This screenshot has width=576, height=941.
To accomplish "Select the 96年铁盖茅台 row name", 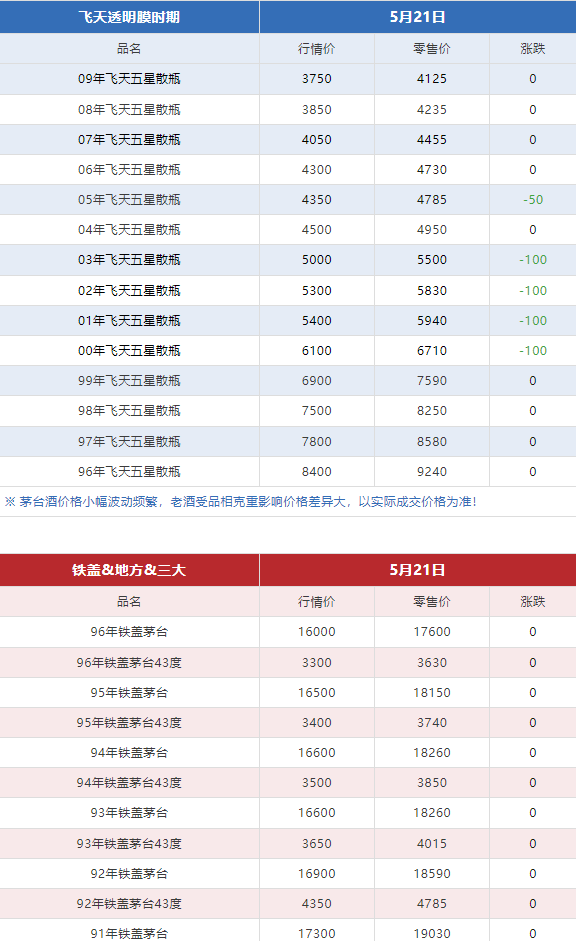I will 129,631.
